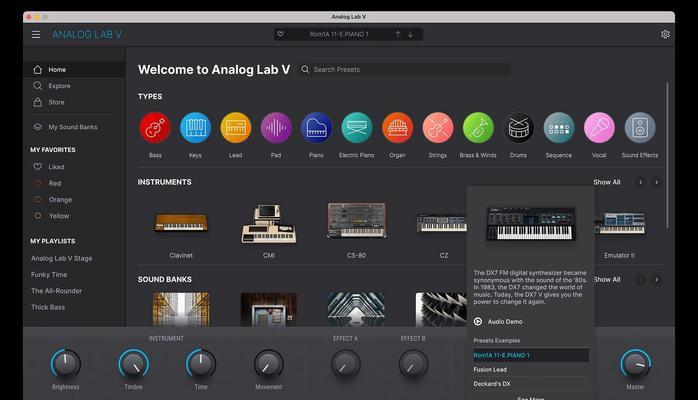Click instruments next page arrow
Viewport: 698px width, 400px height.
[656, 182]
